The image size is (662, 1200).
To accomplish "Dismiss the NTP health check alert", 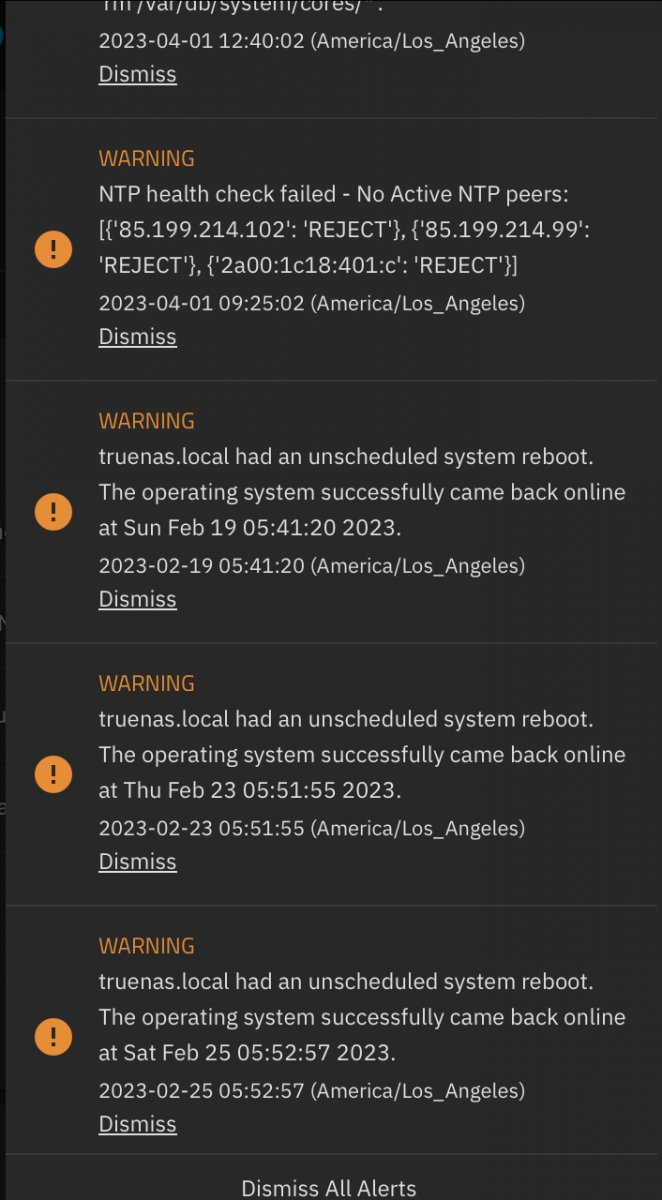I will tap(137, 337).
